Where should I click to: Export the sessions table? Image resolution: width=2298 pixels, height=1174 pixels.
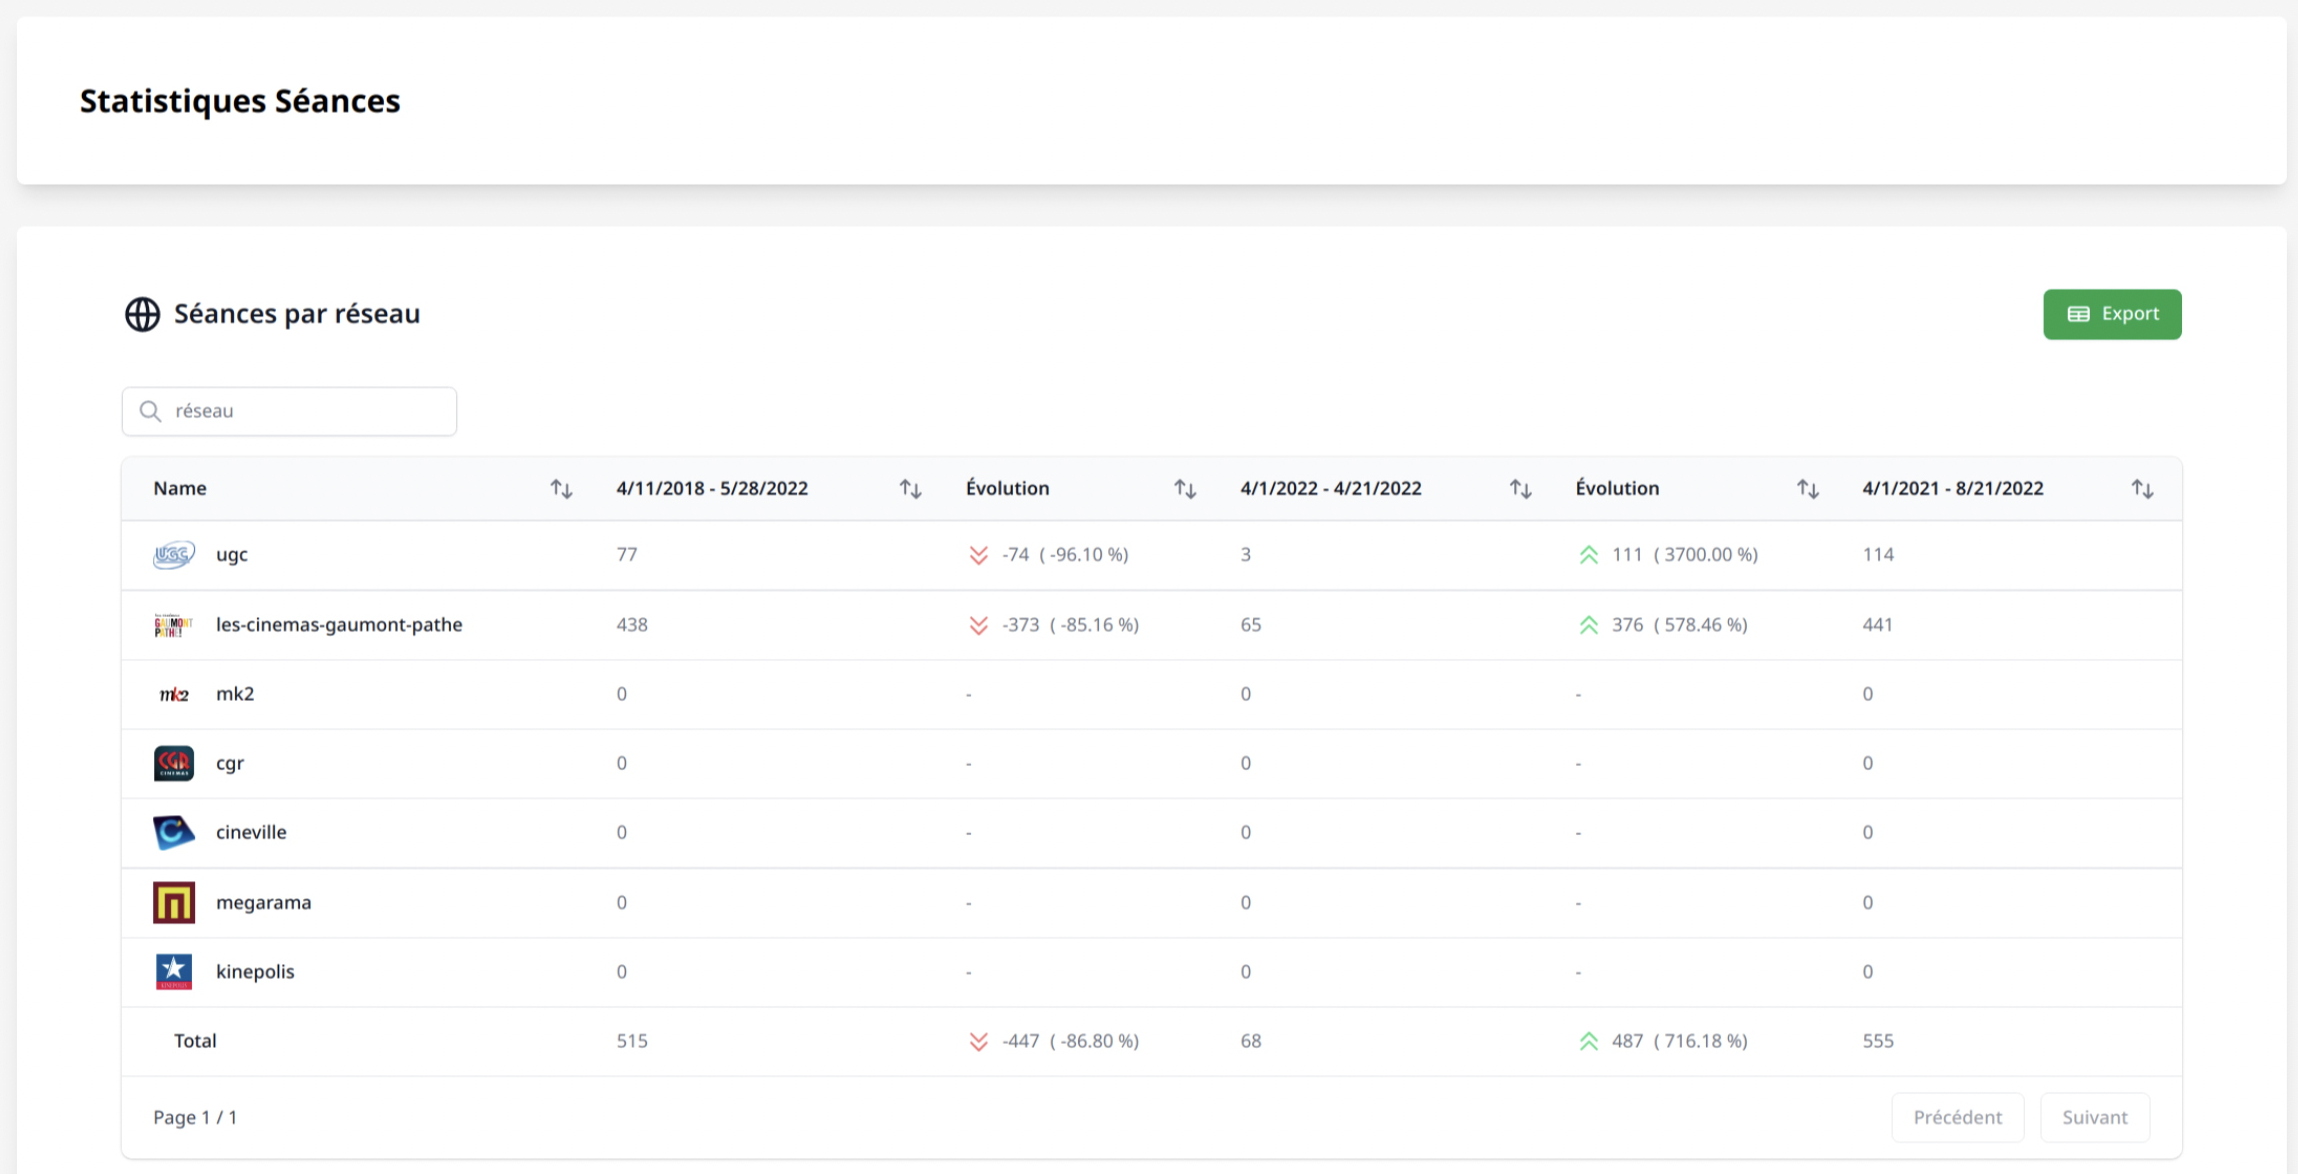click(2112, 314)
